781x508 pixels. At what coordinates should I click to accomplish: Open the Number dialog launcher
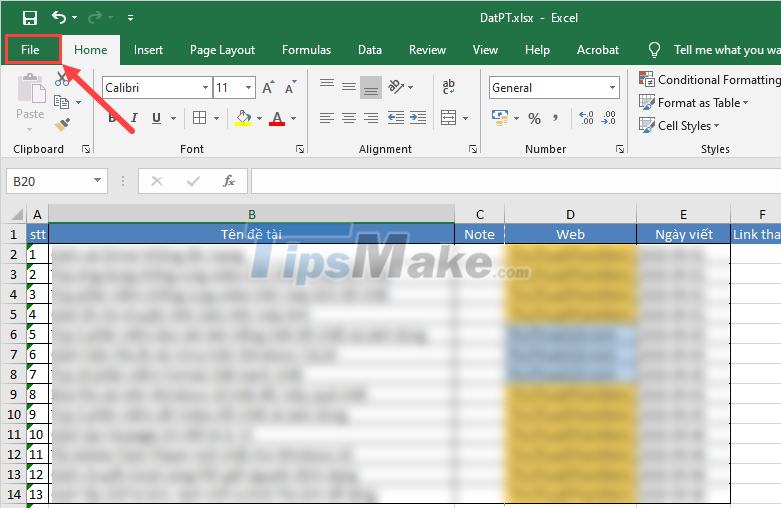tap(620, 149)
